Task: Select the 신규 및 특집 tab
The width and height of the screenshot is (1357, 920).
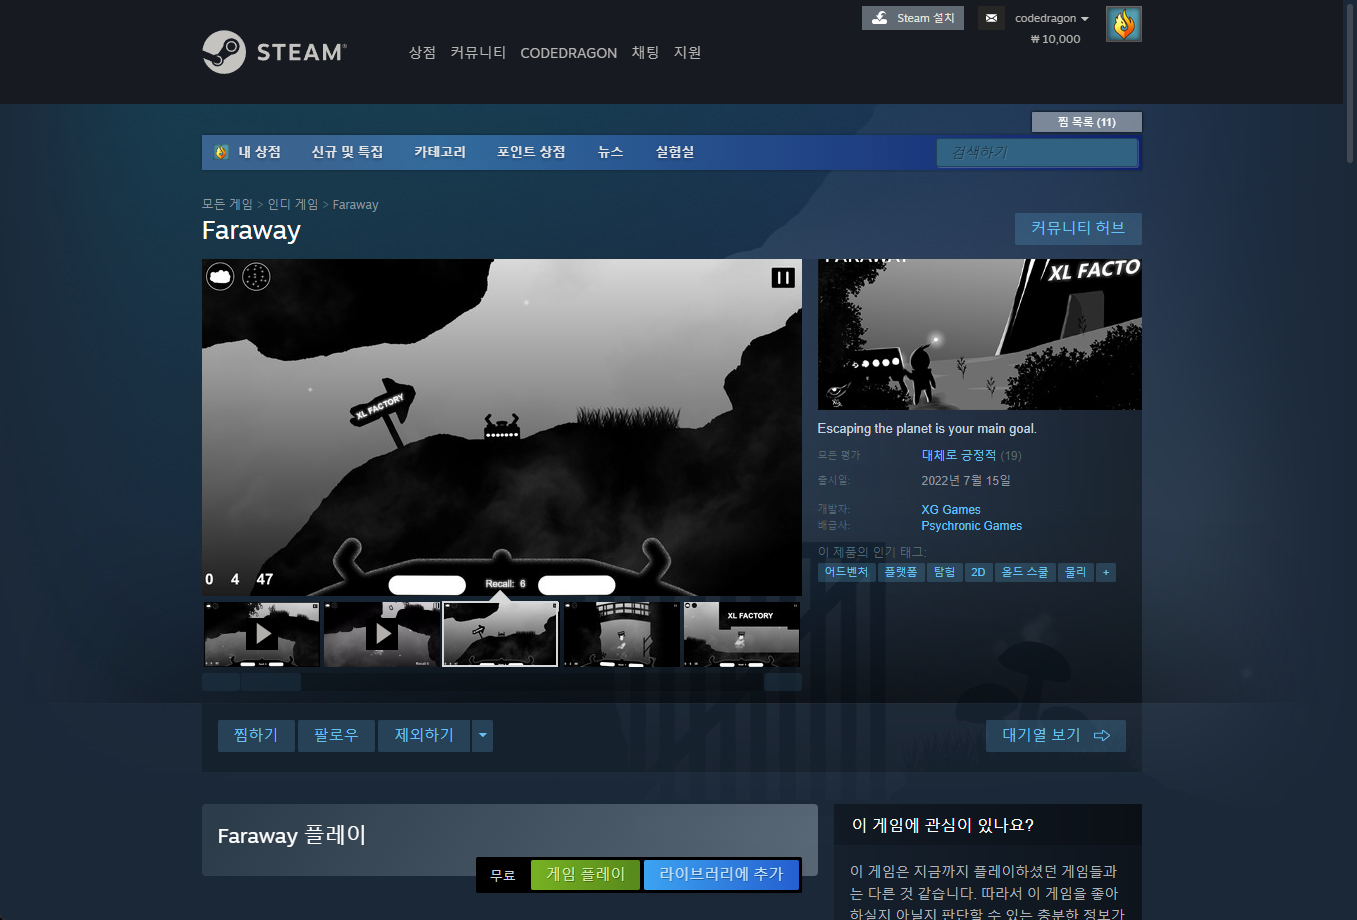Action: (347, 152)
